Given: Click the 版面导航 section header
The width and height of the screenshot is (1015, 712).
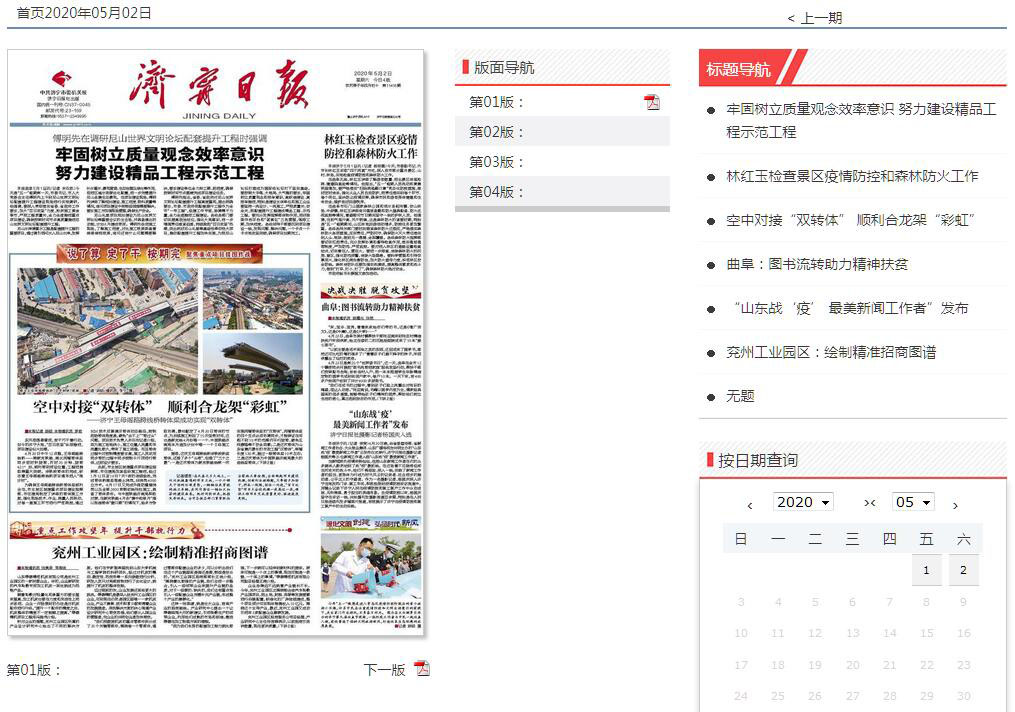Looking at the screenshot, I should 504,67.
